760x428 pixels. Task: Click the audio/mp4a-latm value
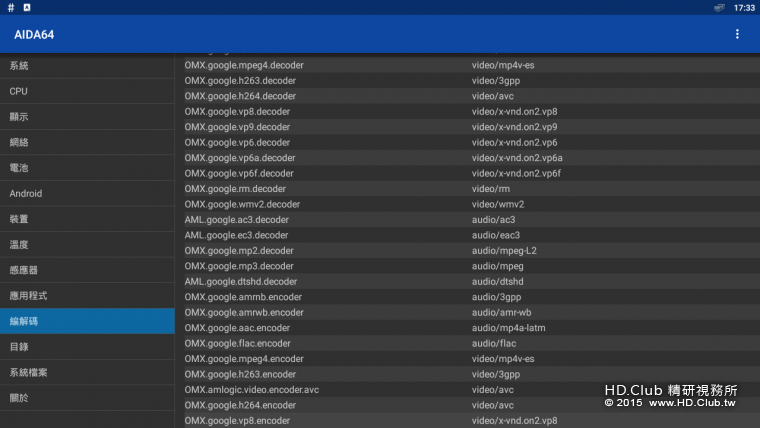point(508,328)
